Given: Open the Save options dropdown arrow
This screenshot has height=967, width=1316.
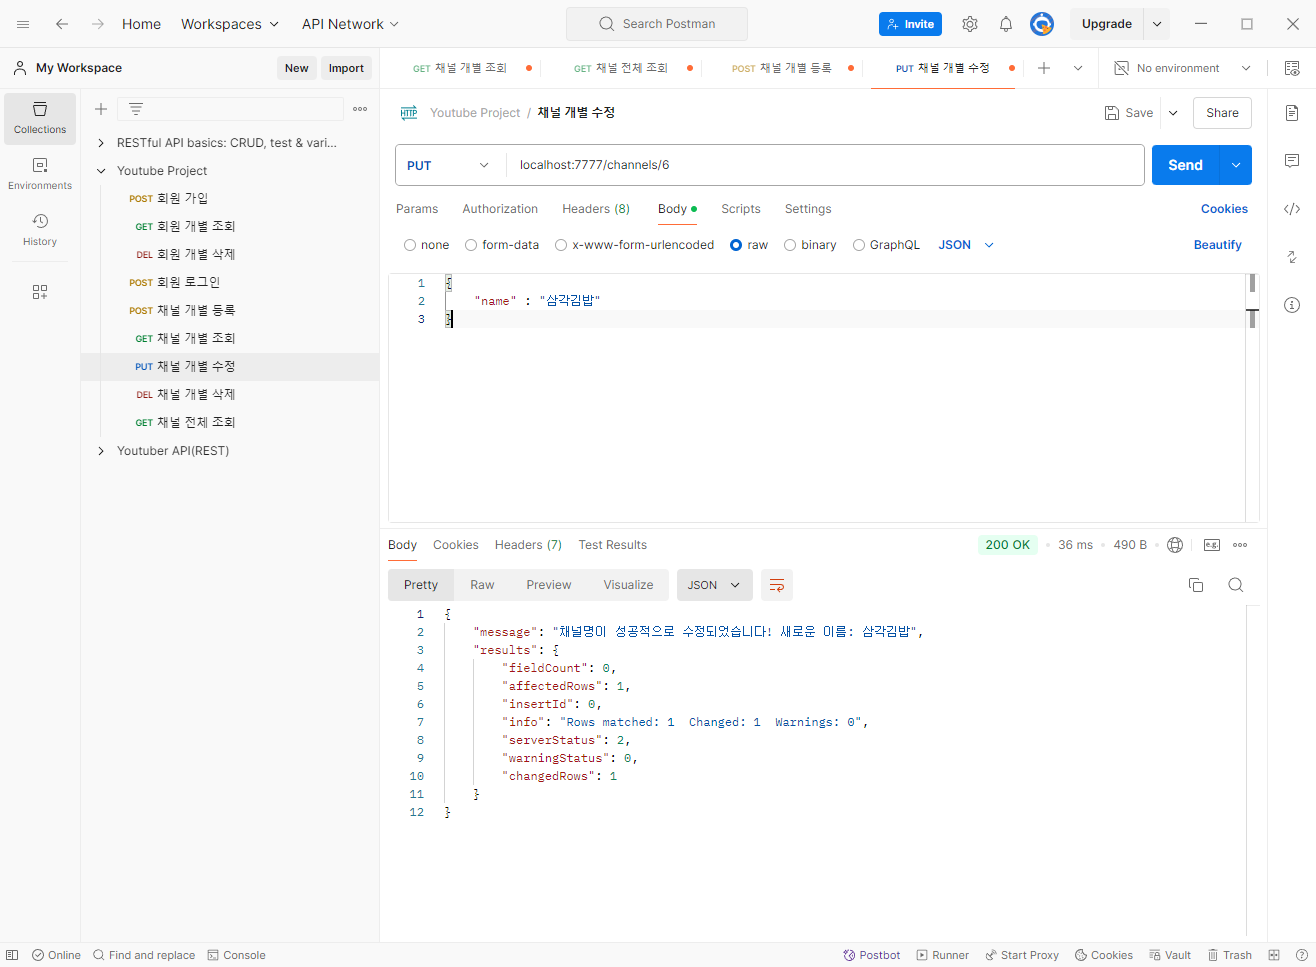Looking at the screenshot, I should click(1173, 113).
